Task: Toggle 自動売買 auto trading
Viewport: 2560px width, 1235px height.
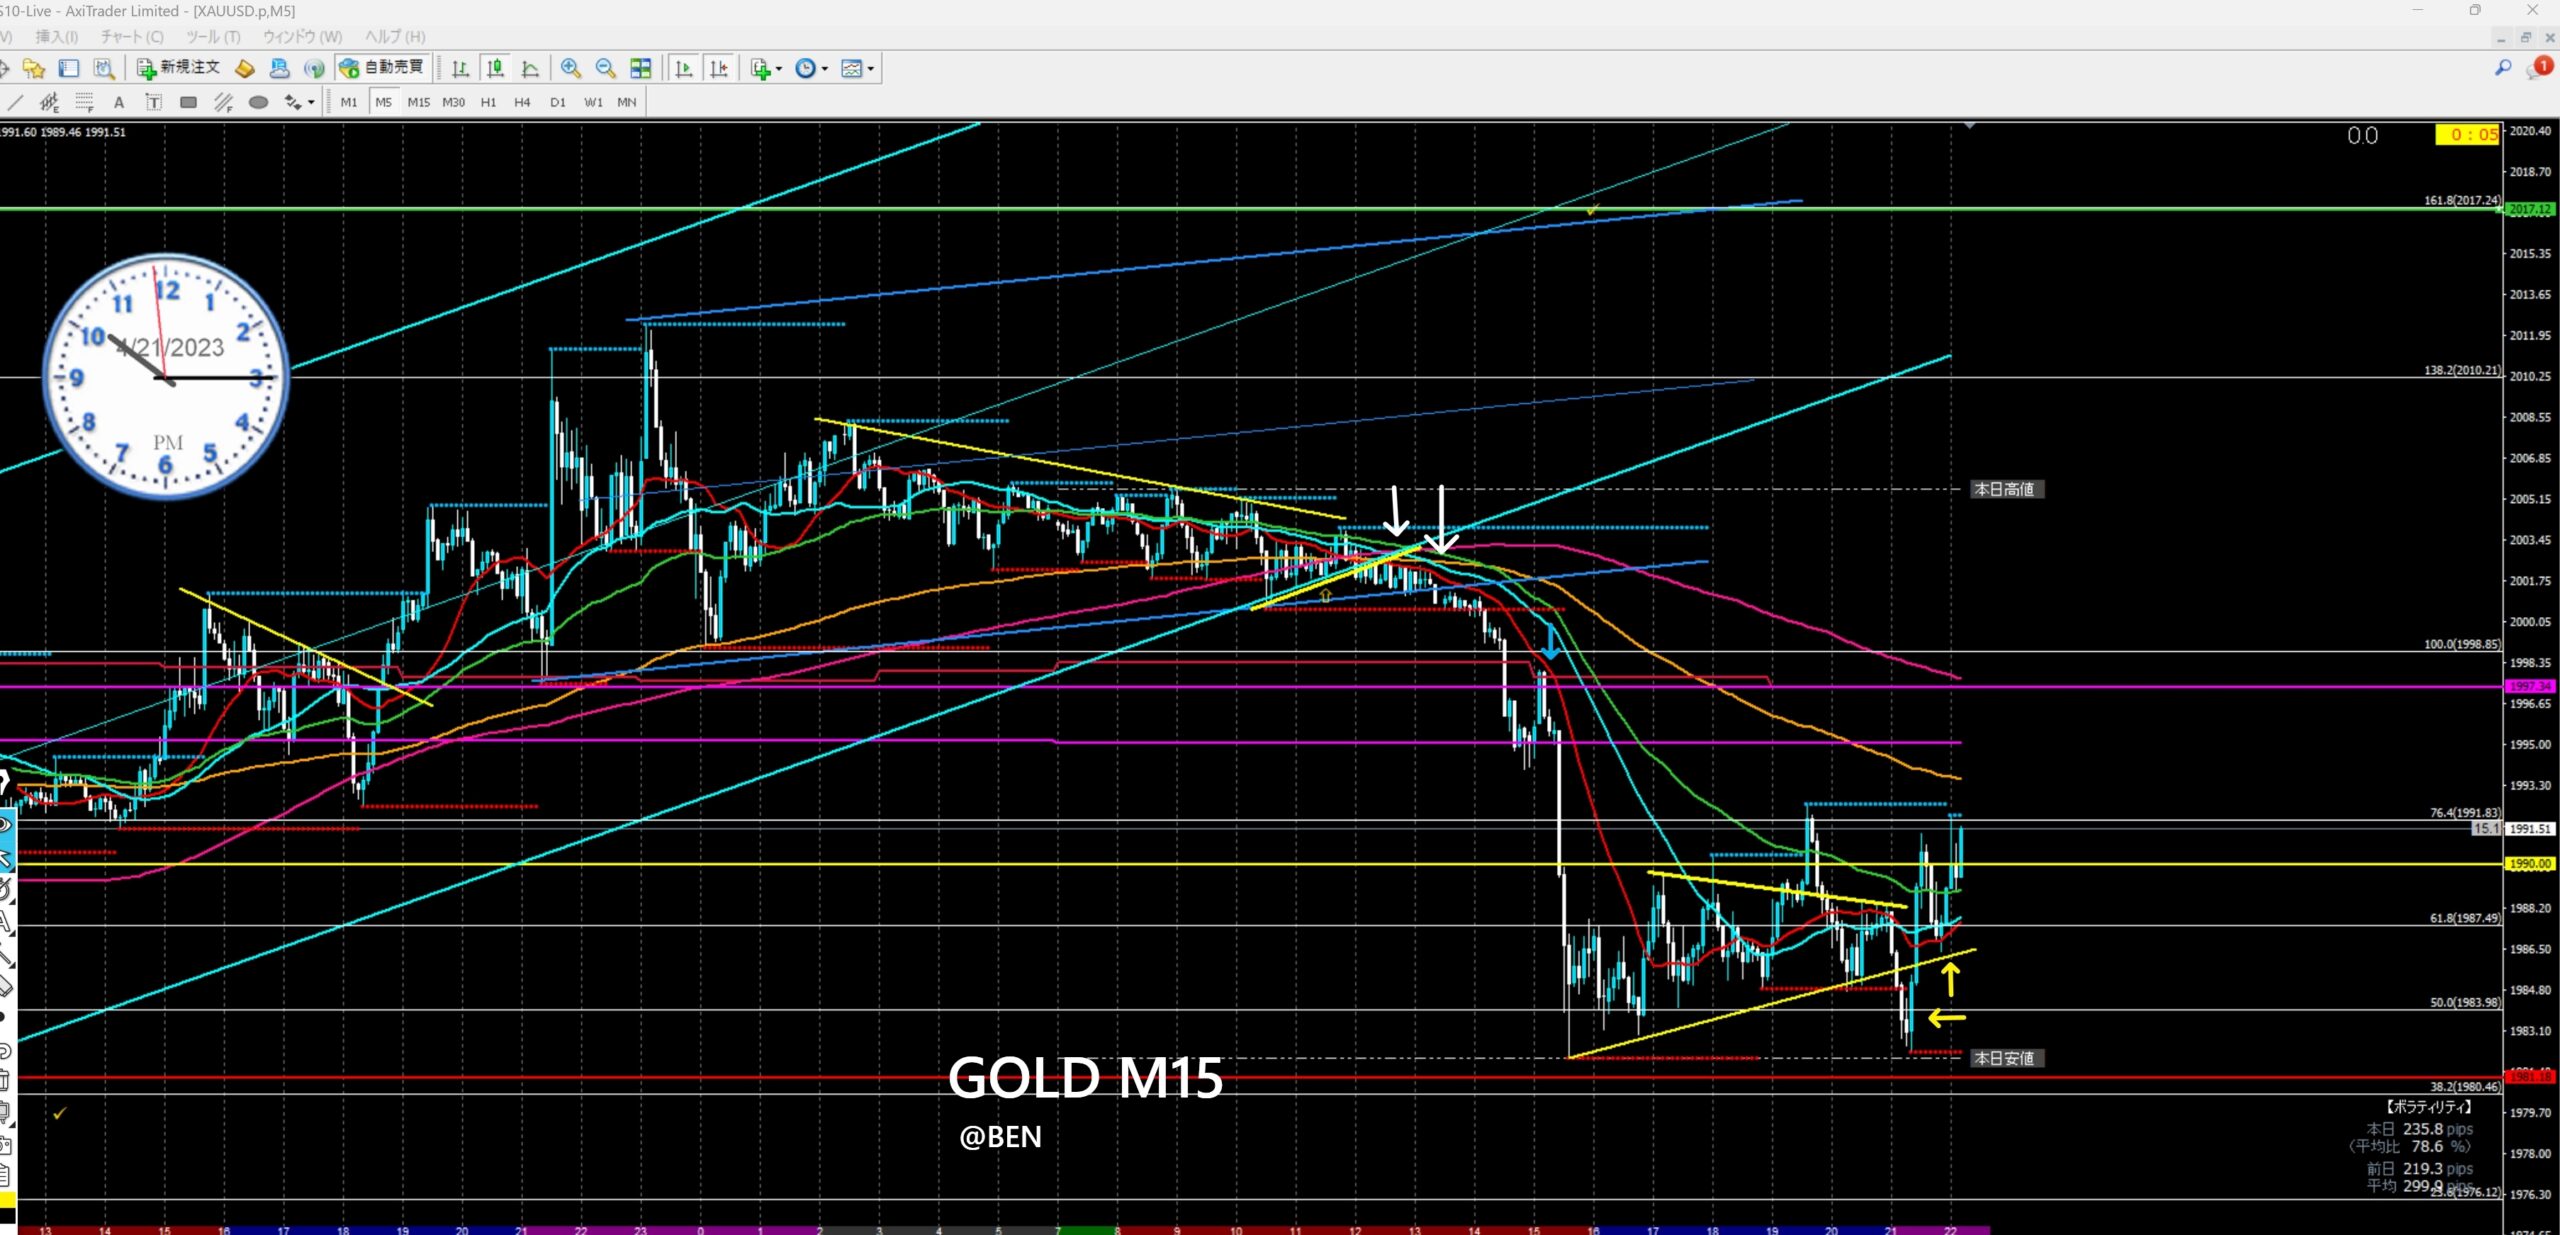Action: click(382, 68)
